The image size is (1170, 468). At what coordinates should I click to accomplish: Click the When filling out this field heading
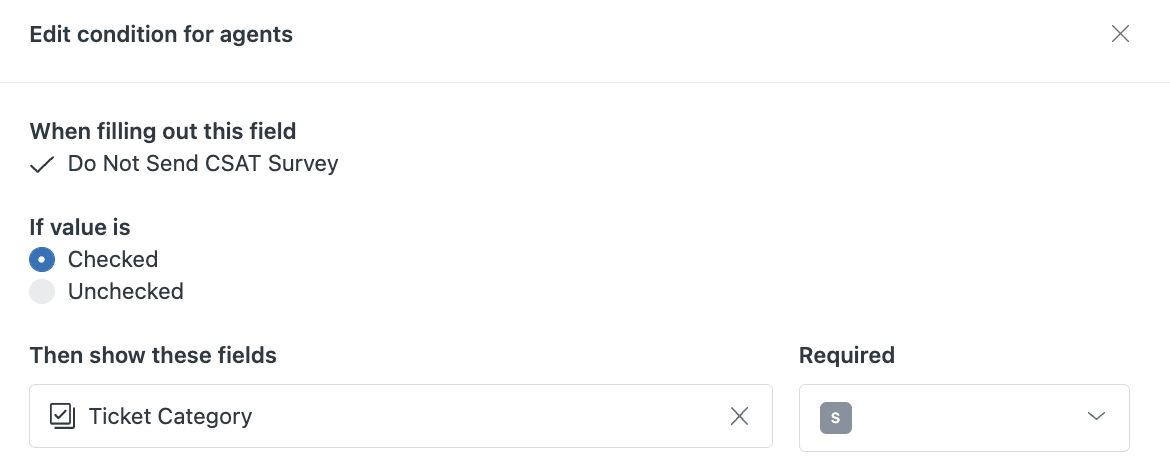click(x=163, y=131)
